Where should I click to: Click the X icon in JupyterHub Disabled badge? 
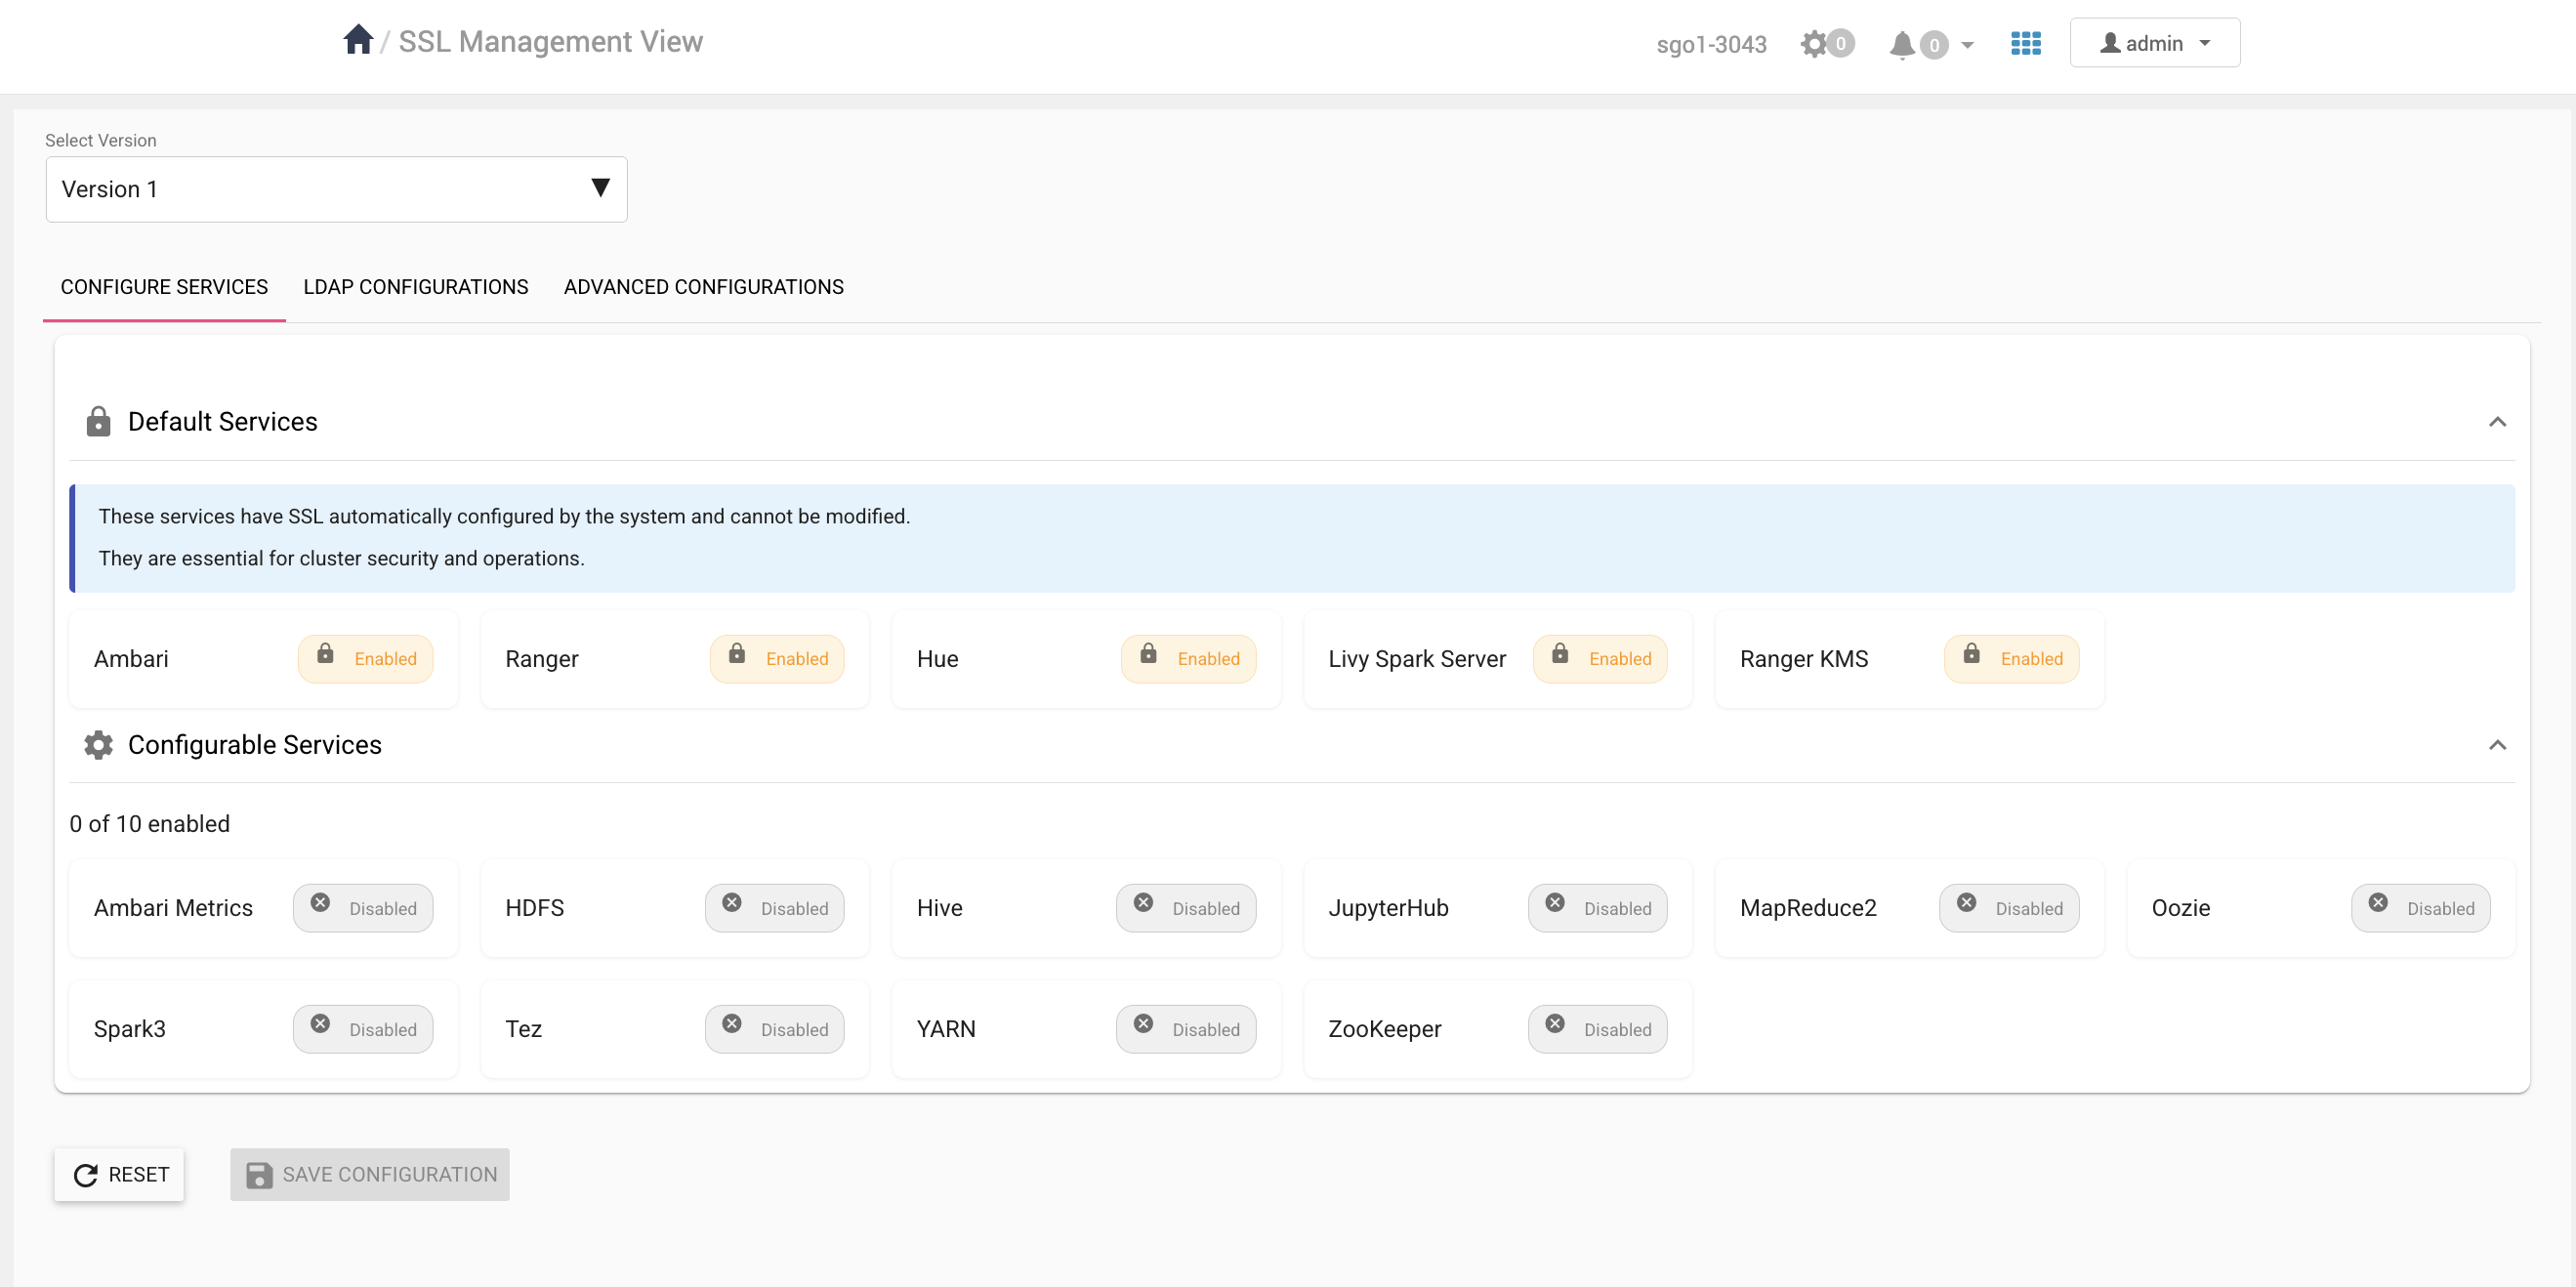[1555, 902]
